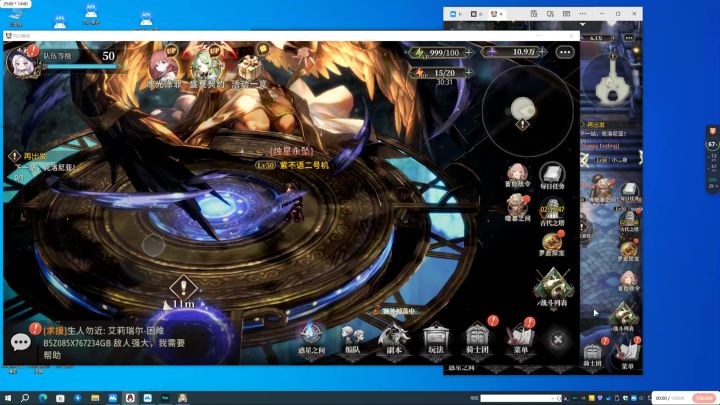
Task: Select the third active tab in the emulator title bar
Action: [x=497, y=14]
